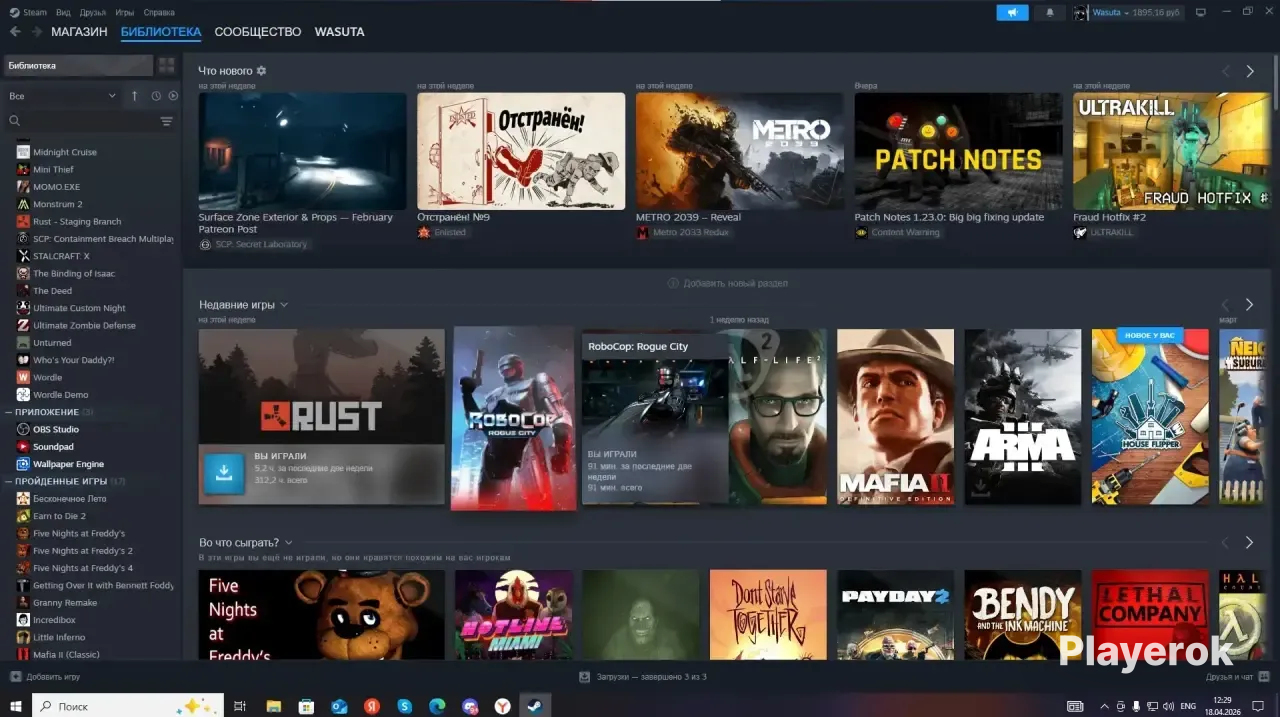Show next What's New items arrow
The image size is (1280, 717).
1250,71
